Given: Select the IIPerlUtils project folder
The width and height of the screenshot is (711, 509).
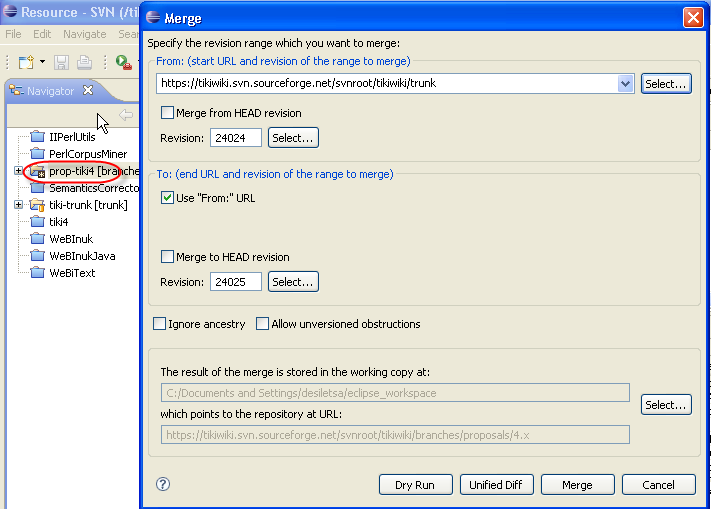Looking at the screenshot, I should pyautogui.click(x=72, y=137).
